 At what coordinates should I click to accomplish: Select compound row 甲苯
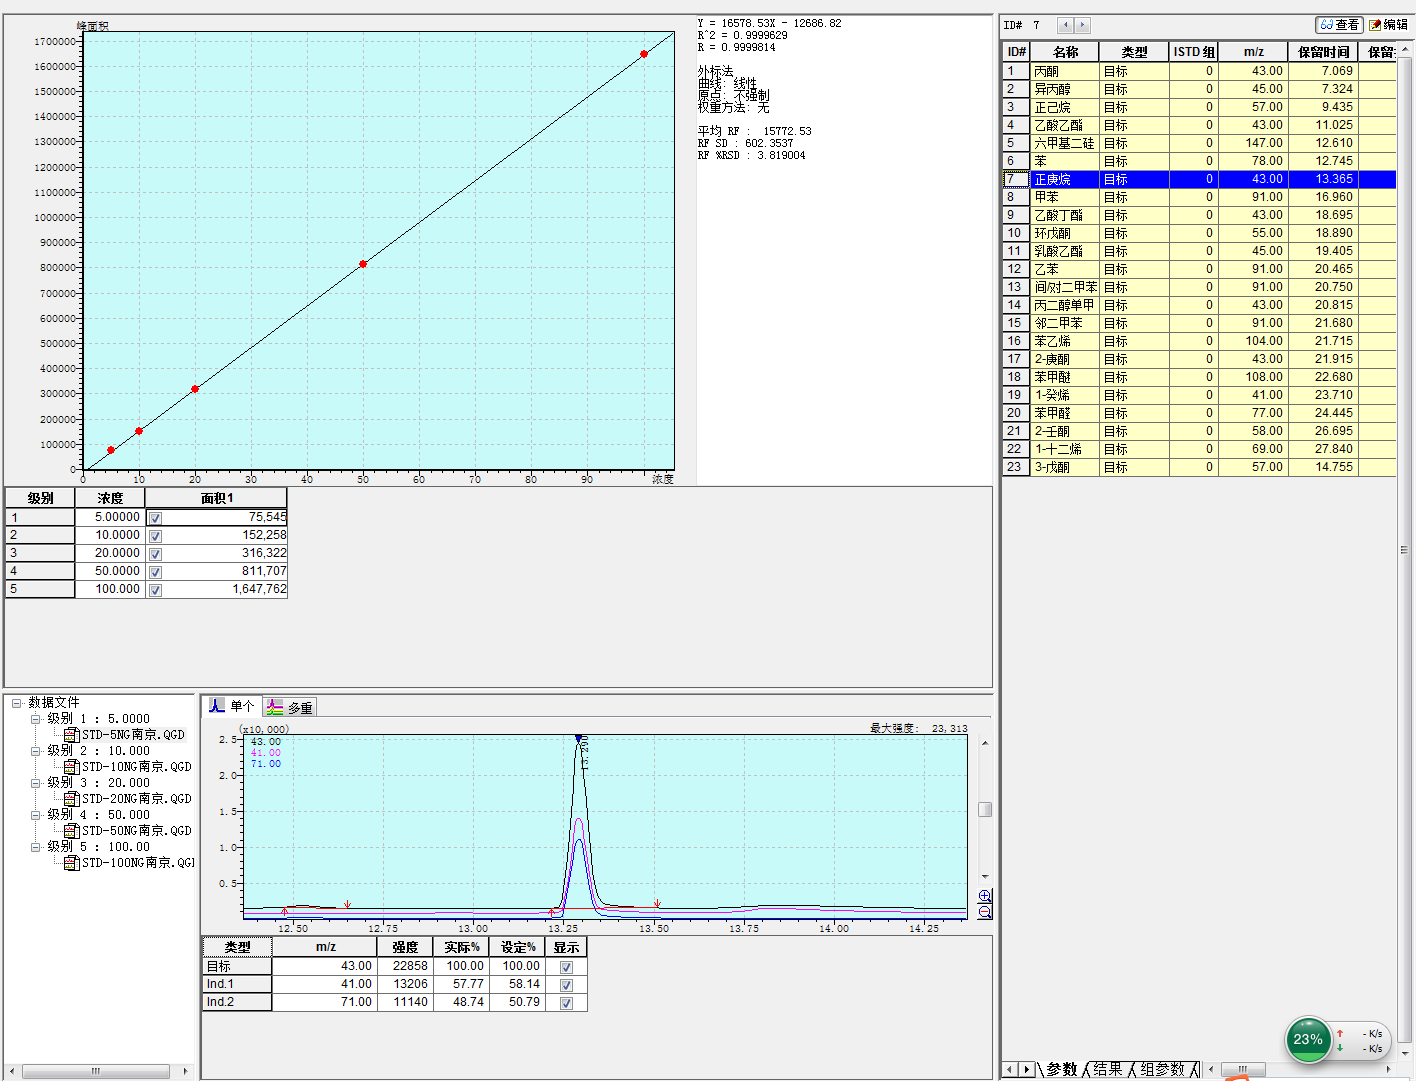coord(1199,197)
